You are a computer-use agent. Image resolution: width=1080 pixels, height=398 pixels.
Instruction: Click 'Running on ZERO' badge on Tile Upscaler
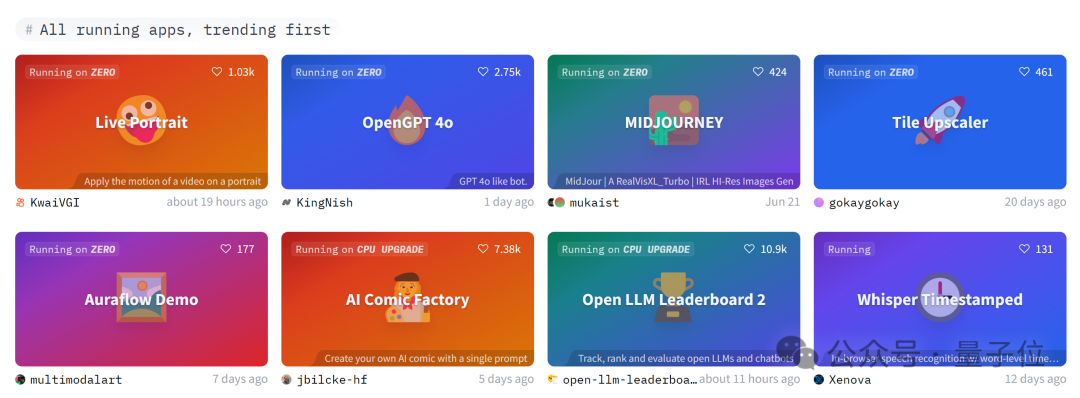tap(871, 72)
